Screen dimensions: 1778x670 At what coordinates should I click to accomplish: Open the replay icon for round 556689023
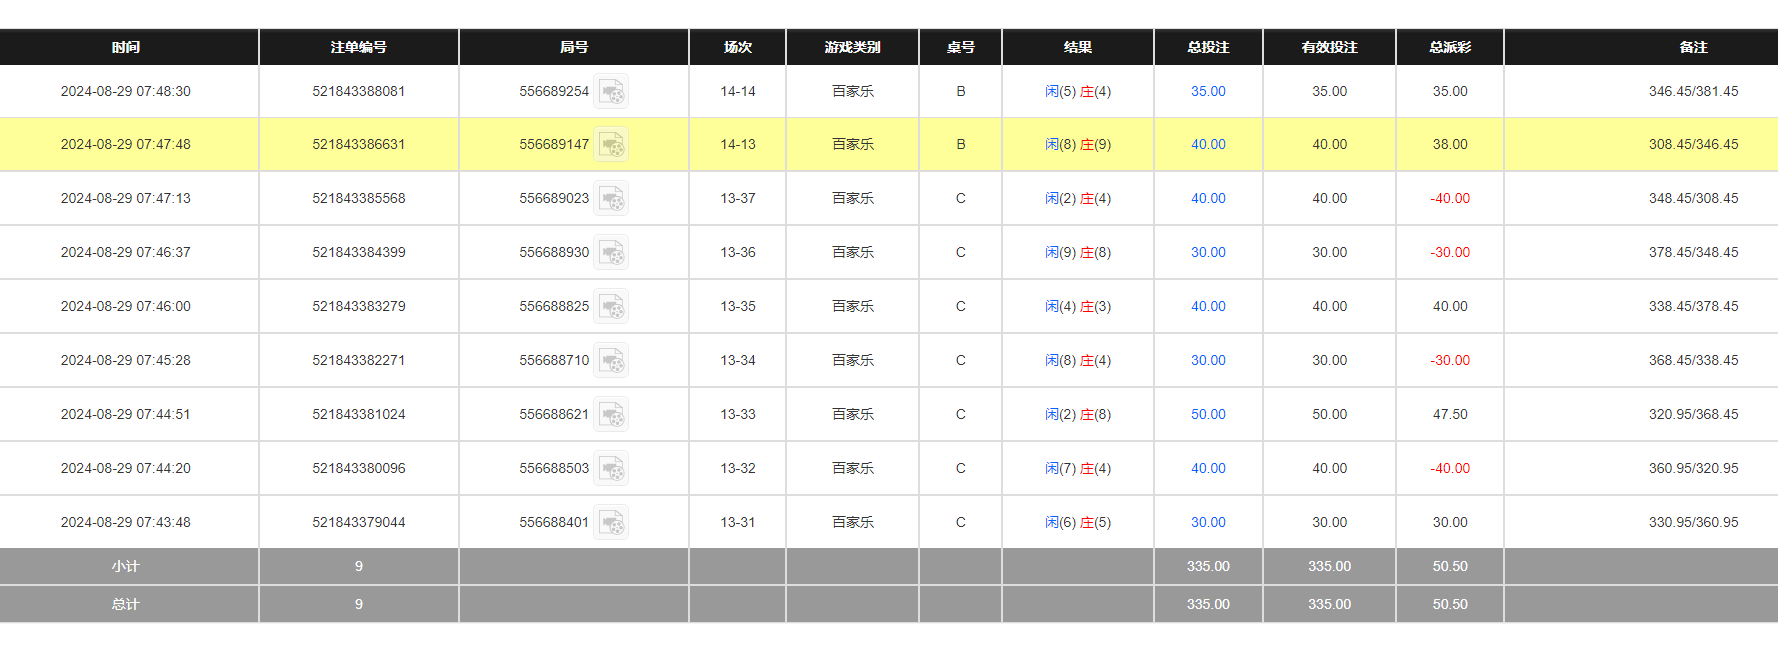click(x=611, y=199)
